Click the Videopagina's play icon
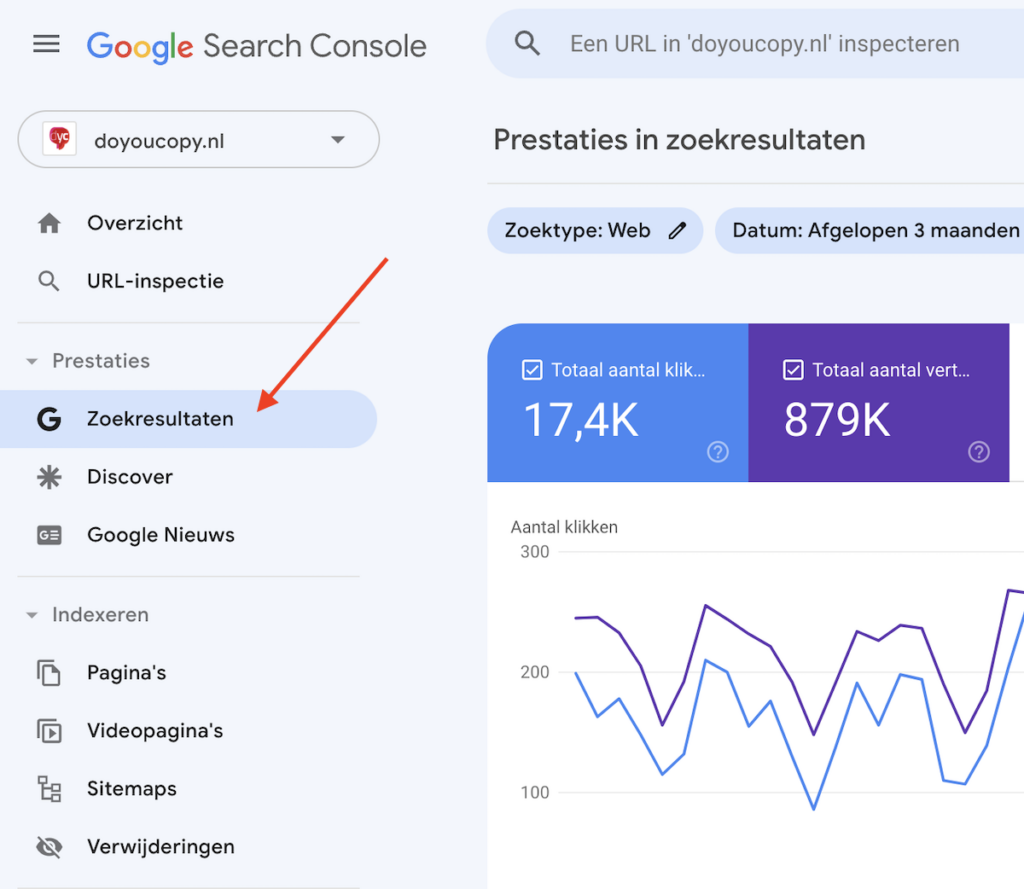 [49, 731]
